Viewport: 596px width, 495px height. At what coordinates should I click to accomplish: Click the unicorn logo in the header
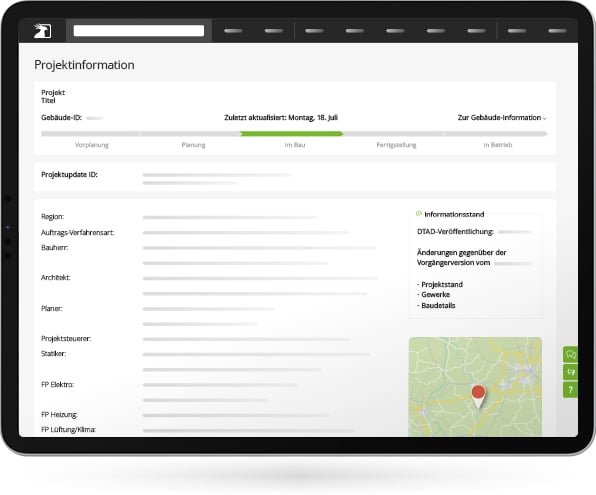pos(42,30)
